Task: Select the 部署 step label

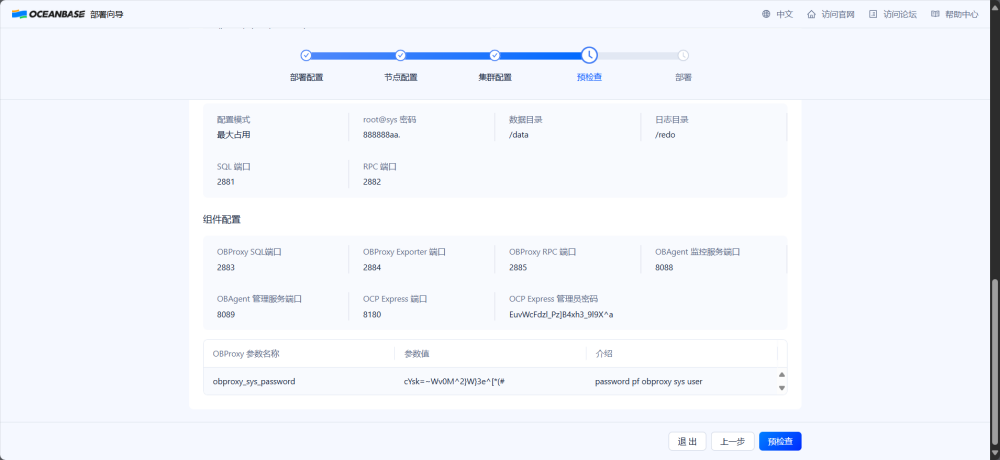Action: coord(684,77)
